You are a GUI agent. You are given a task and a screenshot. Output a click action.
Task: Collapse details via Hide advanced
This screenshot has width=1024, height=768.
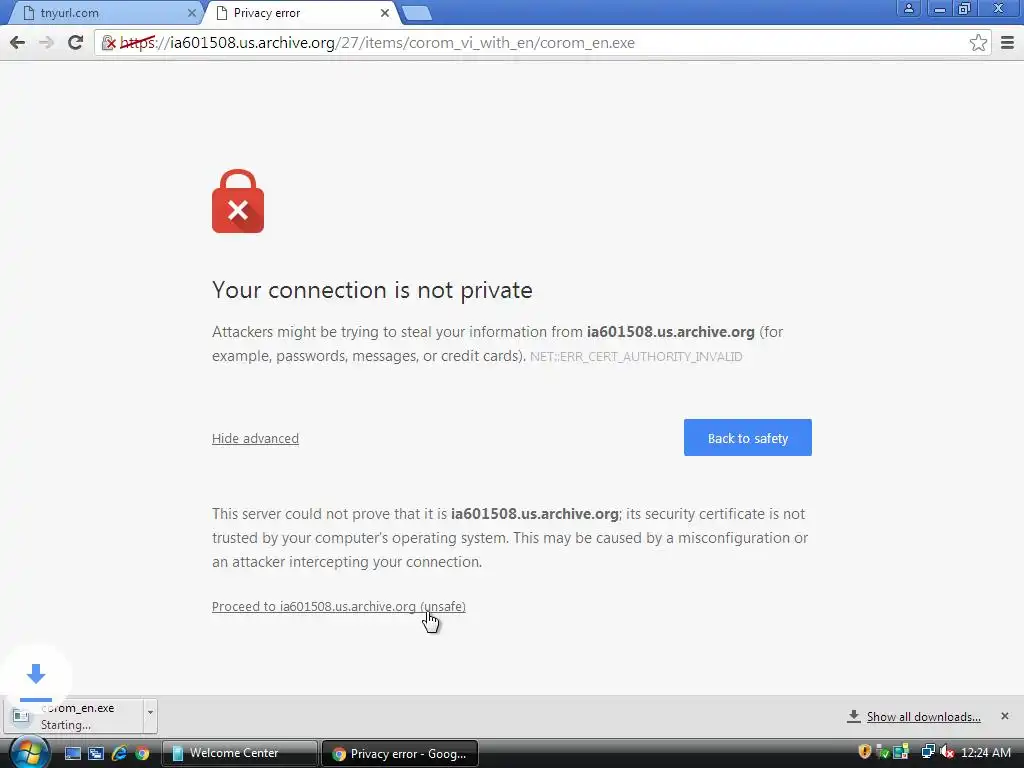coord(255,438)
